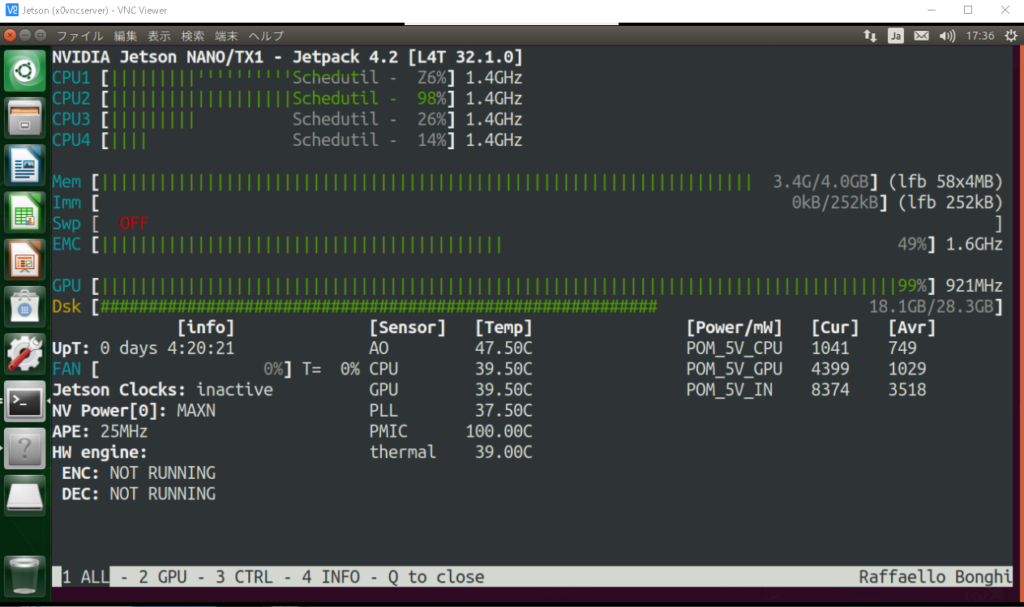Open the 端末 menu
This screenshot has height=607, width=1024.
(227, 36)
